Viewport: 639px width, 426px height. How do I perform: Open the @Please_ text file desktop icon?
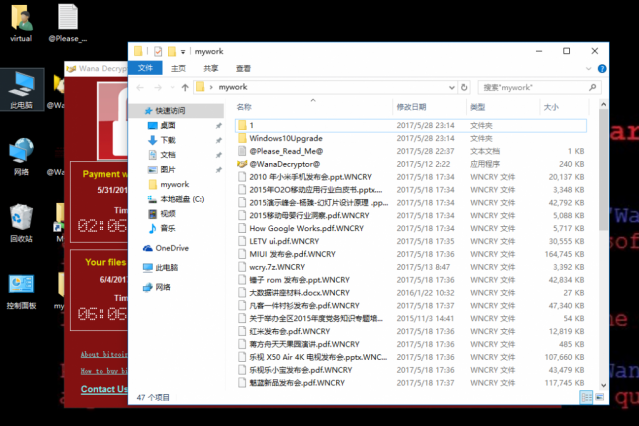pyautogui.click(x=68, y=24)
